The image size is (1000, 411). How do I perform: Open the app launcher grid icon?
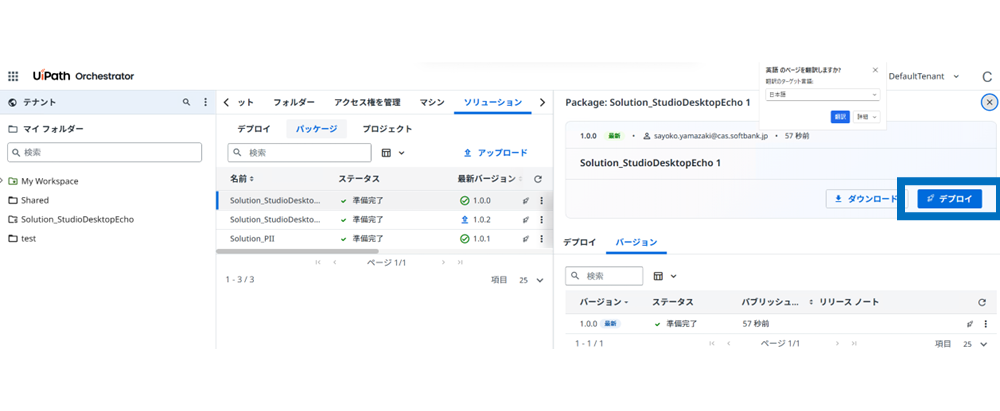click(13, 76)
